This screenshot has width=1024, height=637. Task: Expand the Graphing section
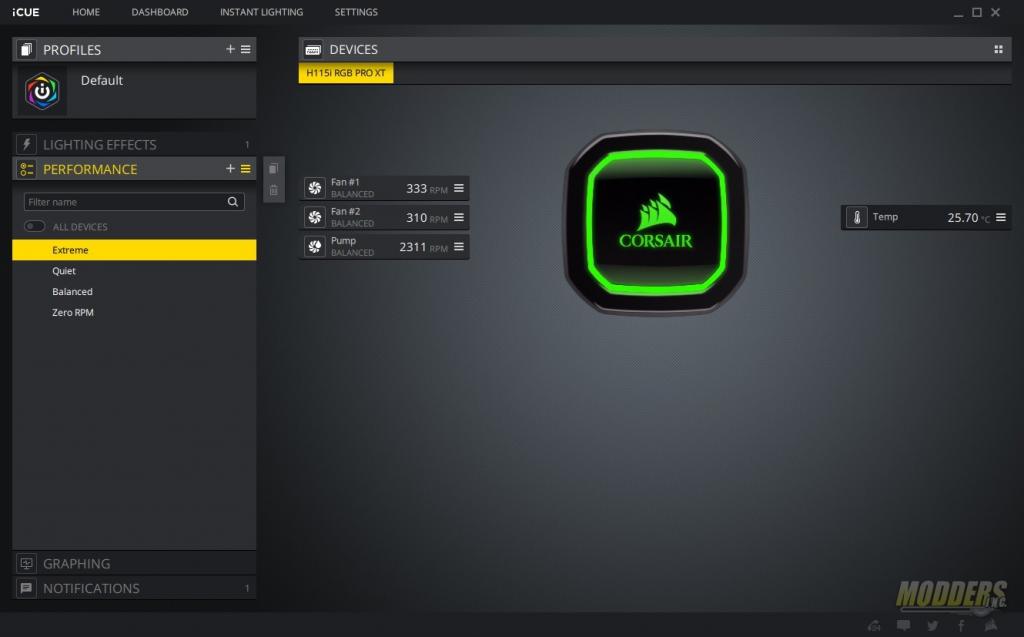[x=134, y=563]
